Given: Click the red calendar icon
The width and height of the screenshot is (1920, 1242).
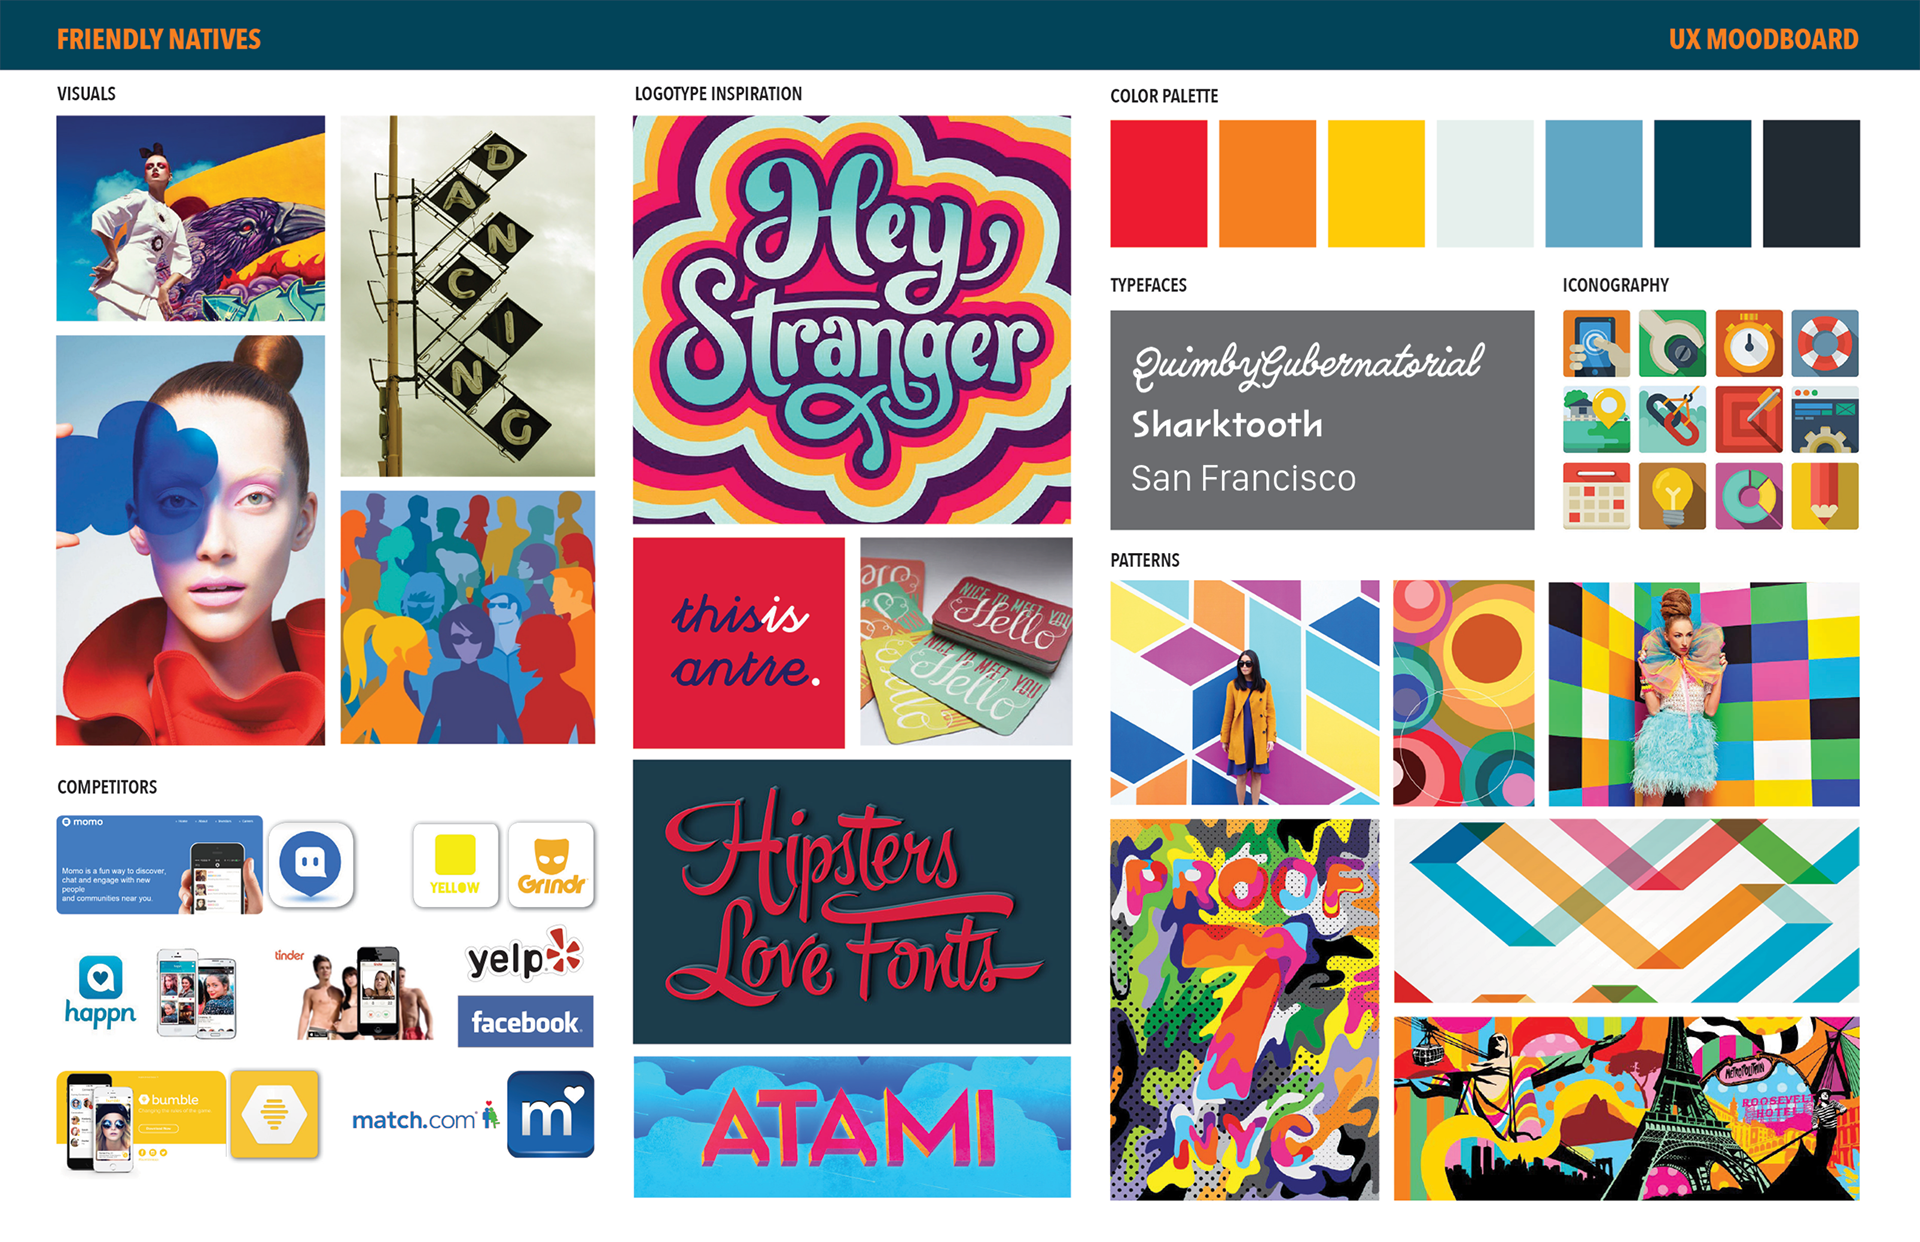Looking at the screenshot, I should click(1596, 495).
